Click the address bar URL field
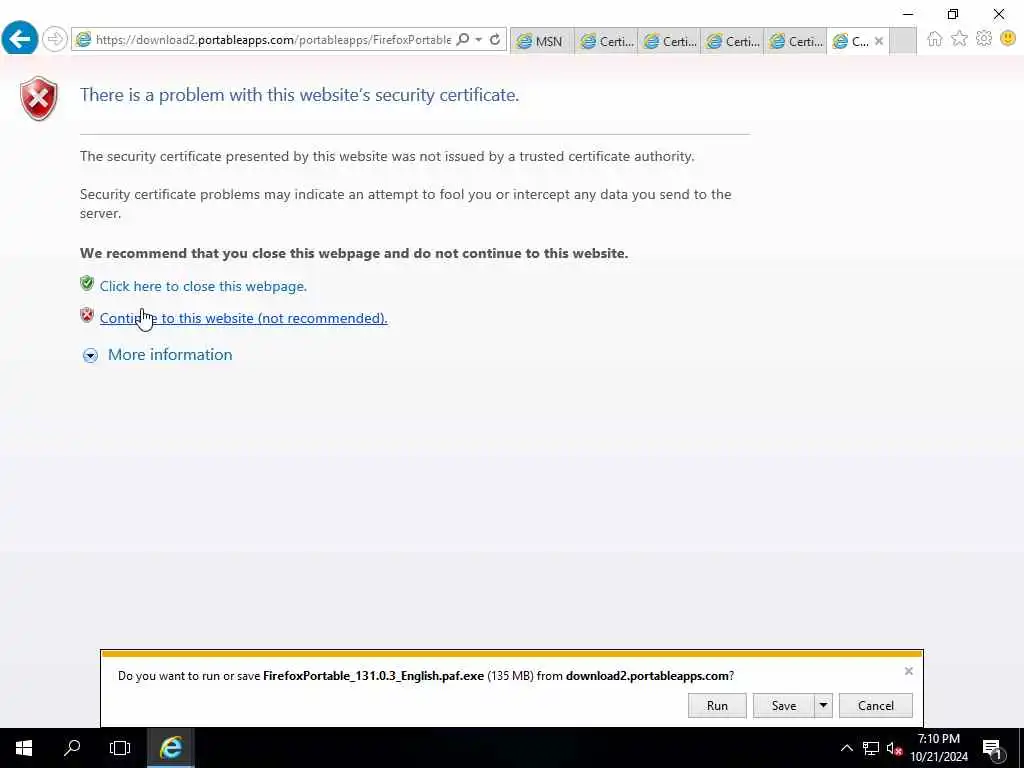The image size is (1024, 768). pos(273,40)
